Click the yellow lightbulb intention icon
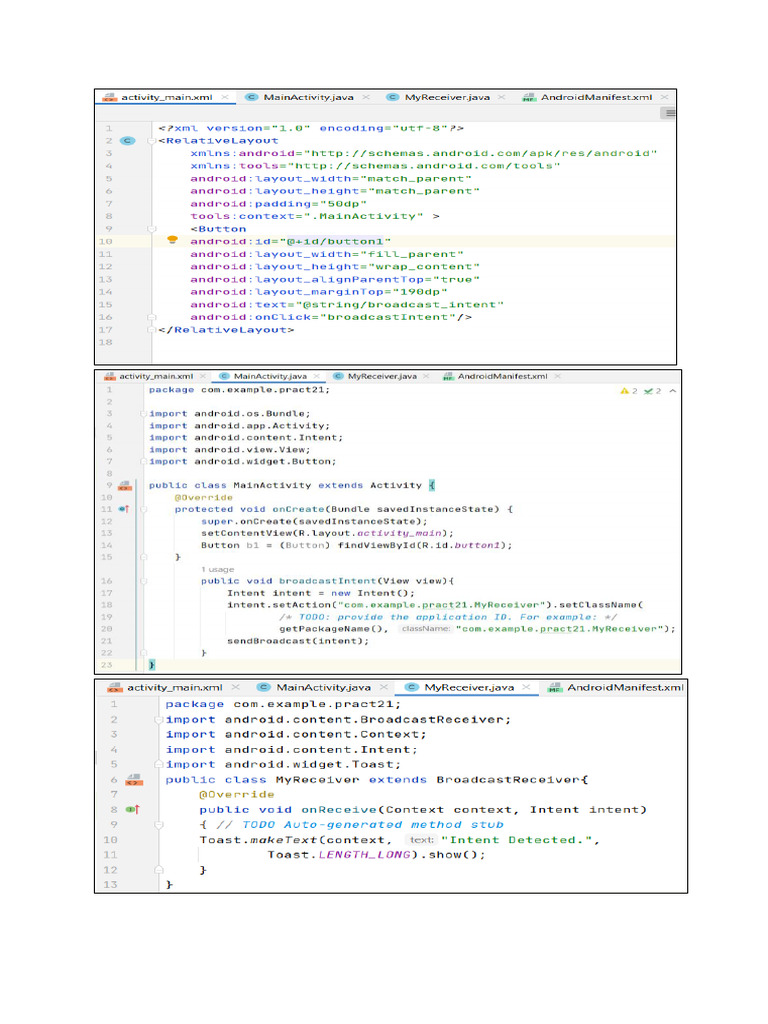 coord(171,240)
